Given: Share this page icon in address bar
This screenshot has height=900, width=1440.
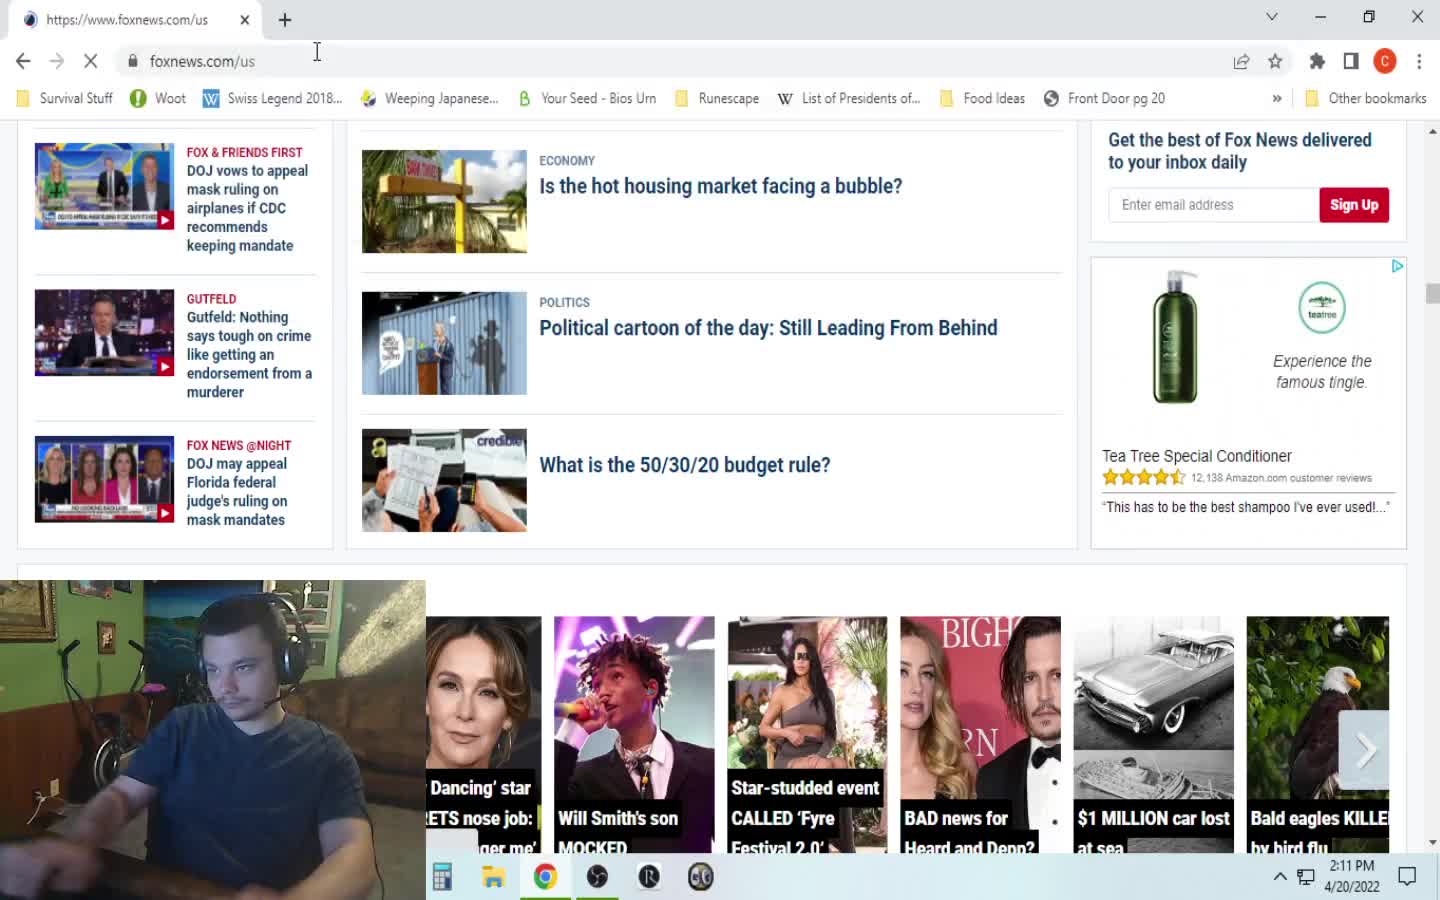Looking at the screenshot, I should click(x=1241, y=61).
